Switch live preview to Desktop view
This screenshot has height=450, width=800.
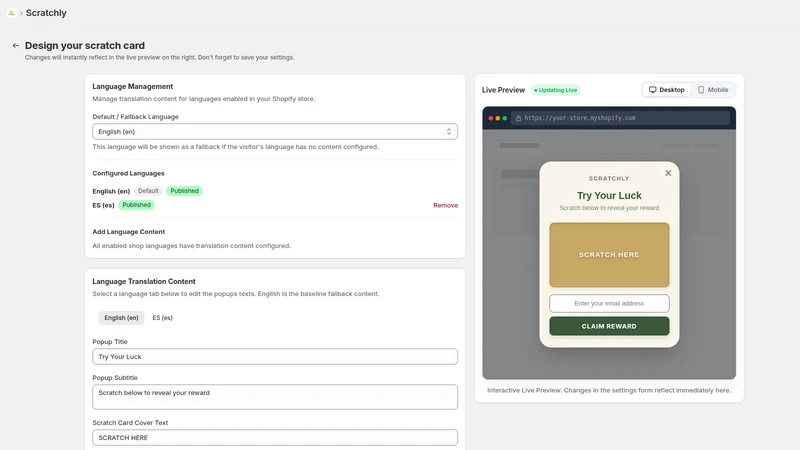point(666,90)
